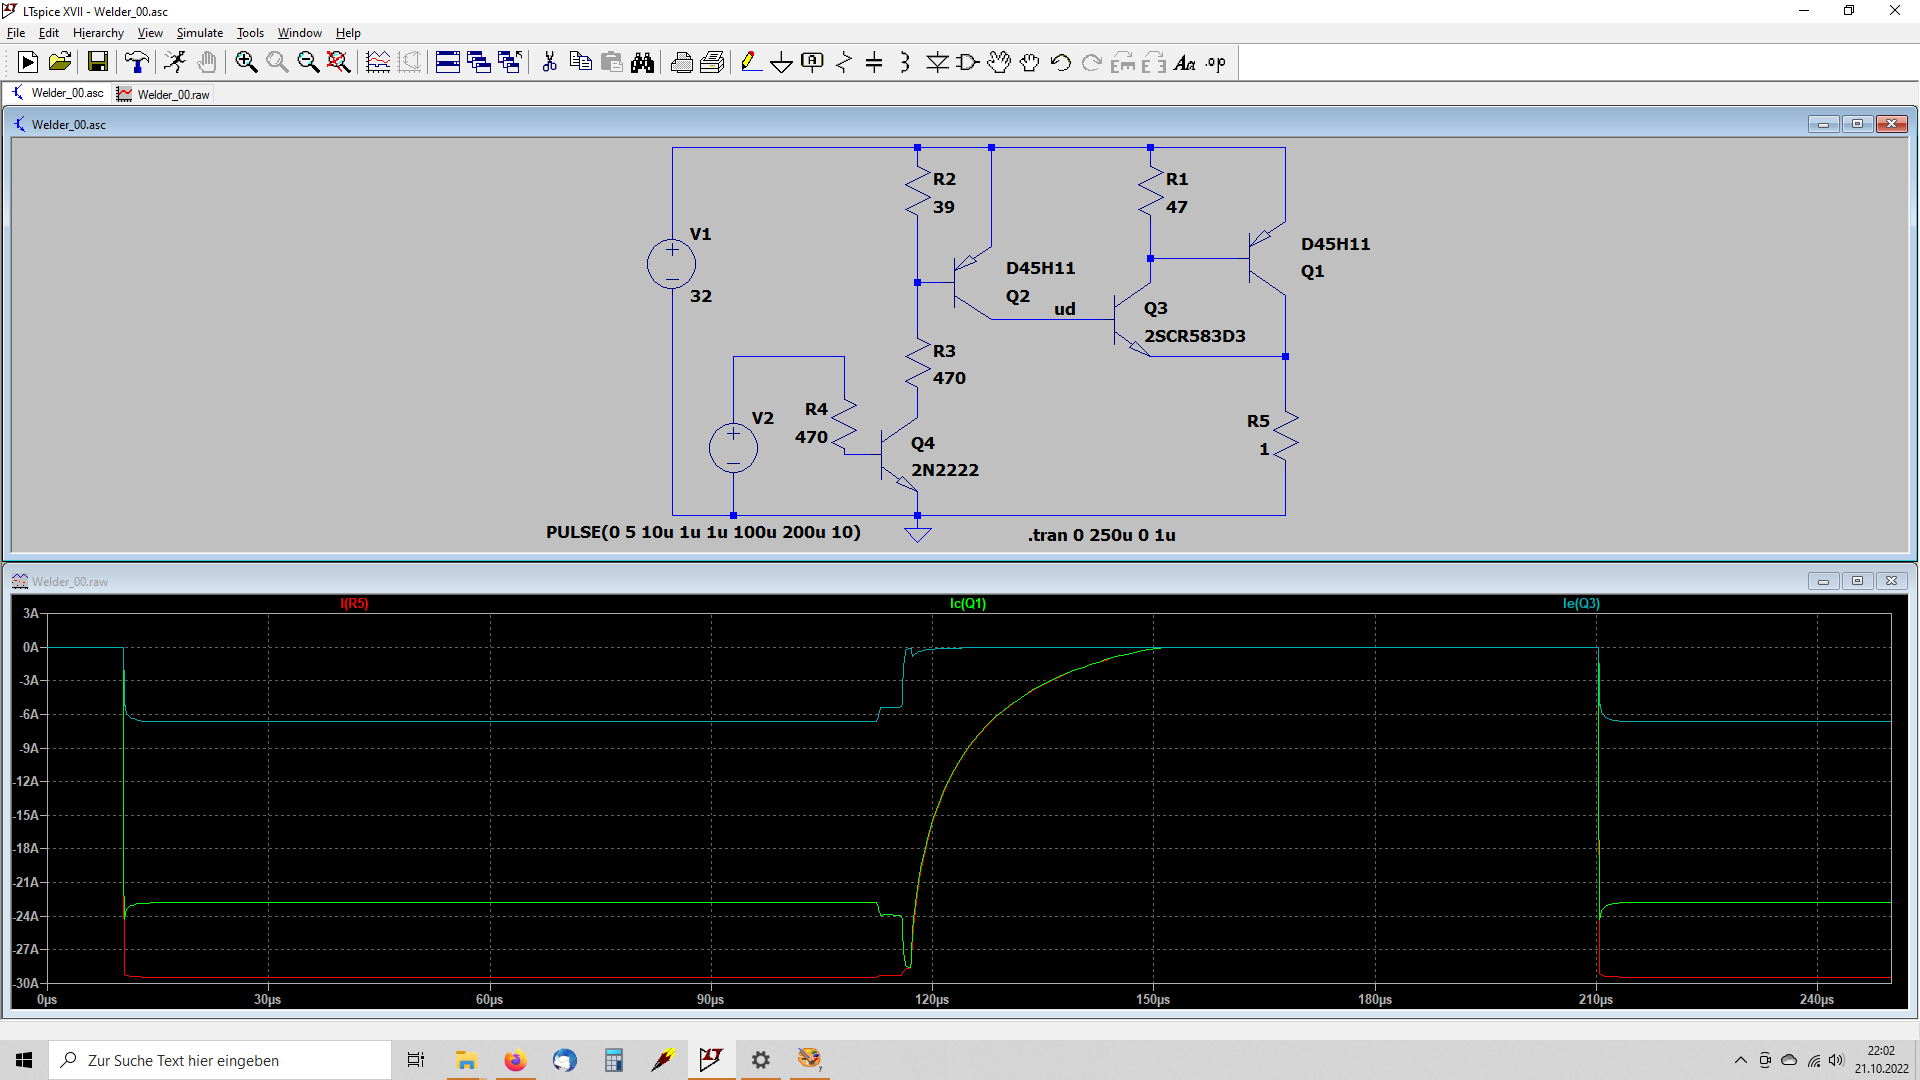Place a capacitor from toolbar

(x=874, y=63)
